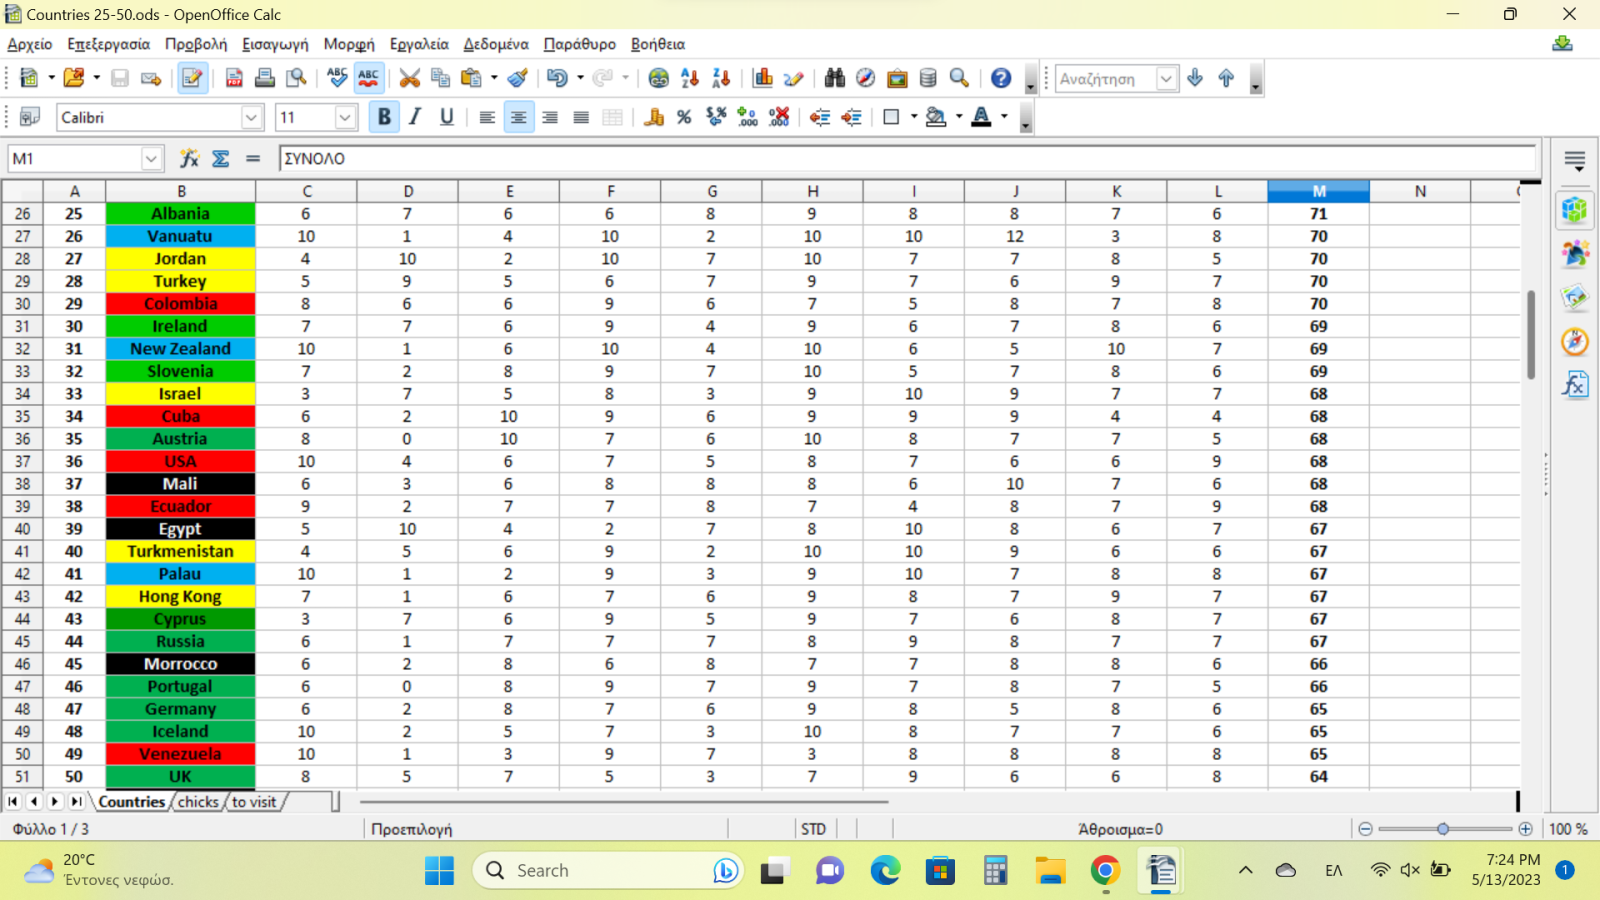Open the Functions panel in sidebar
1600x900 pixels.
1575,385
